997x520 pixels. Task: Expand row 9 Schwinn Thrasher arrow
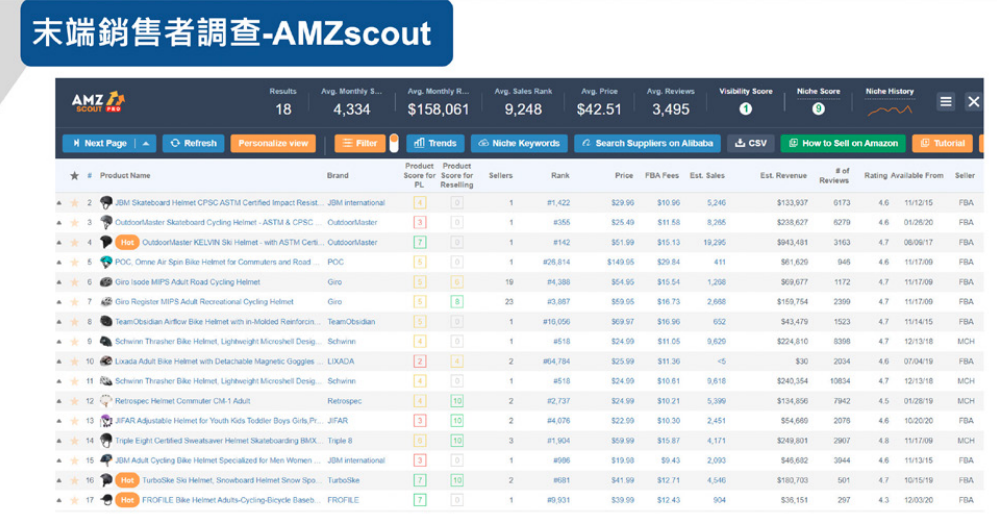click(59, 341)
